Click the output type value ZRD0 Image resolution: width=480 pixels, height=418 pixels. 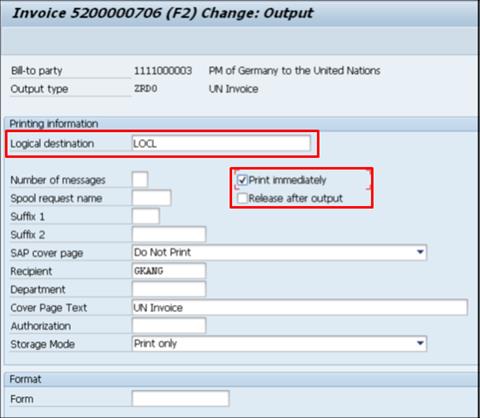[145, 89]
